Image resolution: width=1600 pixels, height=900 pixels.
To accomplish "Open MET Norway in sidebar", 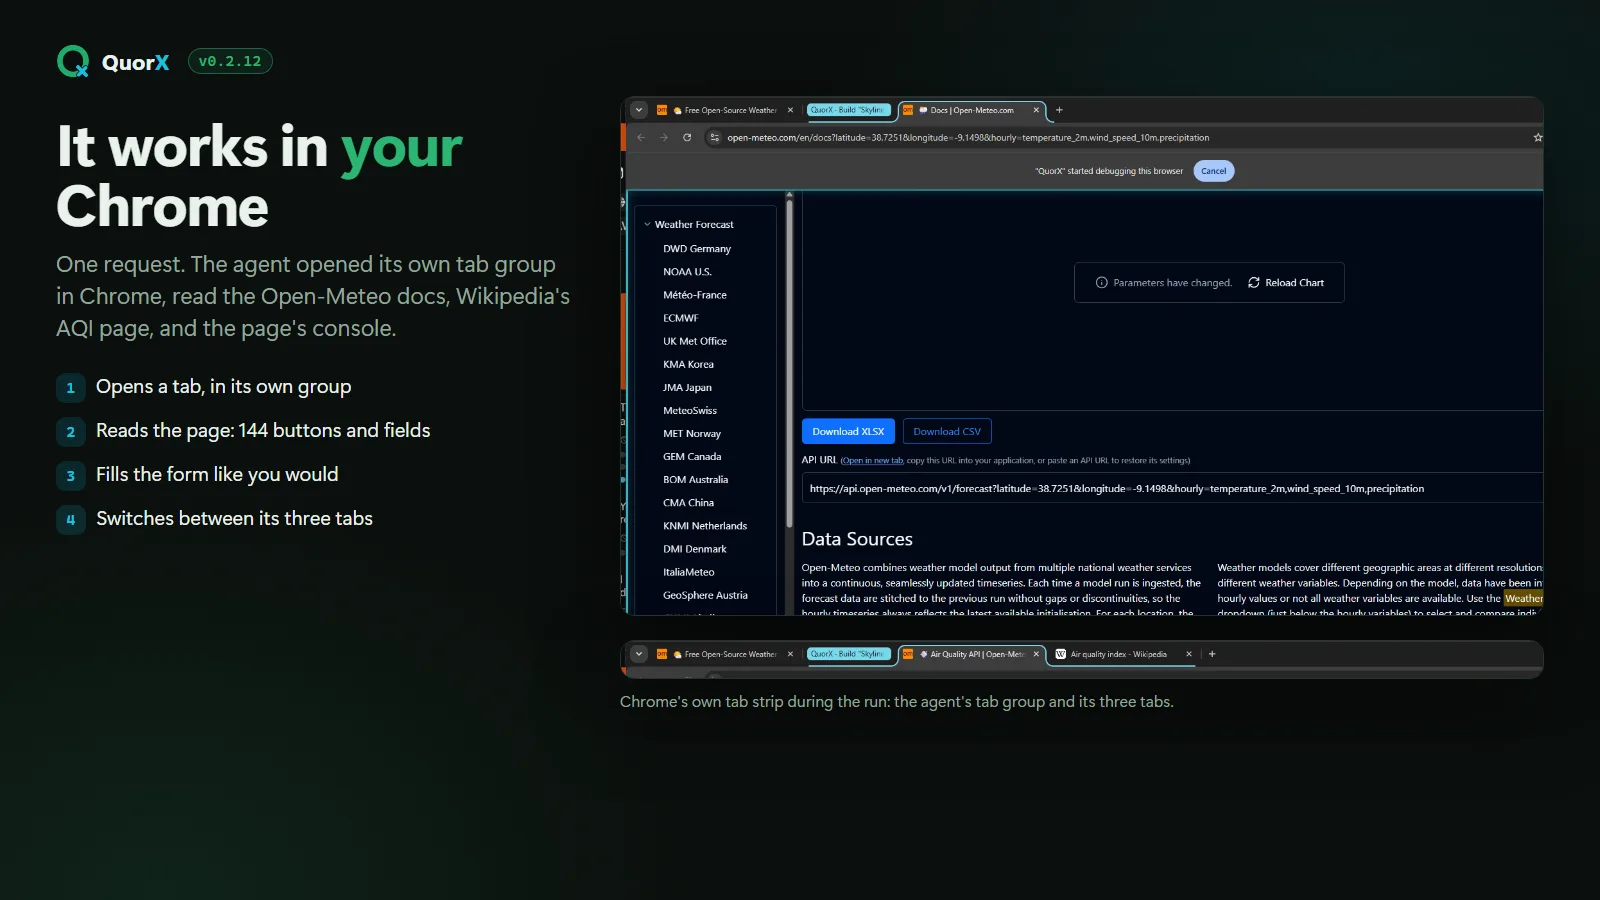I will coord(692,434).
